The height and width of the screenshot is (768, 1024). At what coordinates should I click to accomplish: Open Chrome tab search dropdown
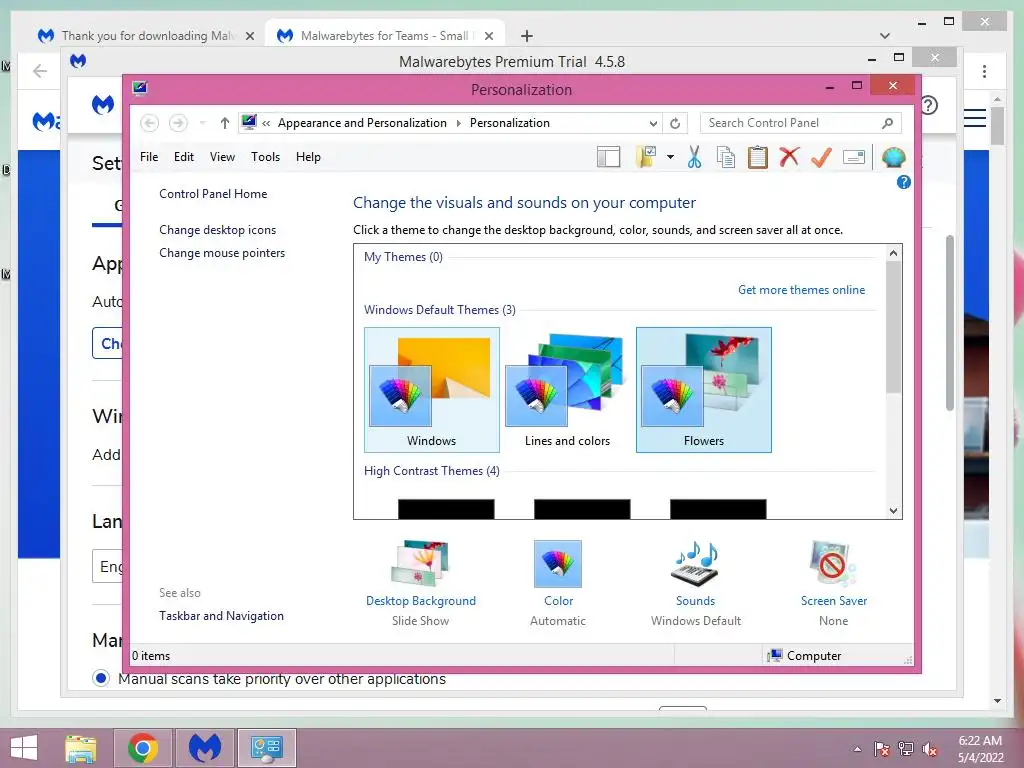pyautogui.click(x=885, y=36)
